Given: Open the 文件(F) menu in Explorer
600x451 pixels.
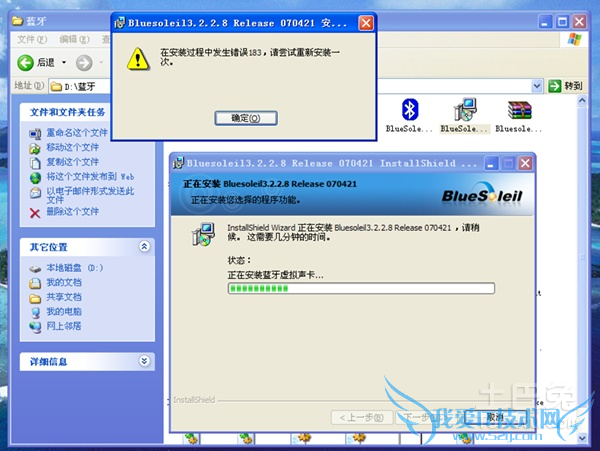Looking at the screenshot, I should click(x=32, y=39).
